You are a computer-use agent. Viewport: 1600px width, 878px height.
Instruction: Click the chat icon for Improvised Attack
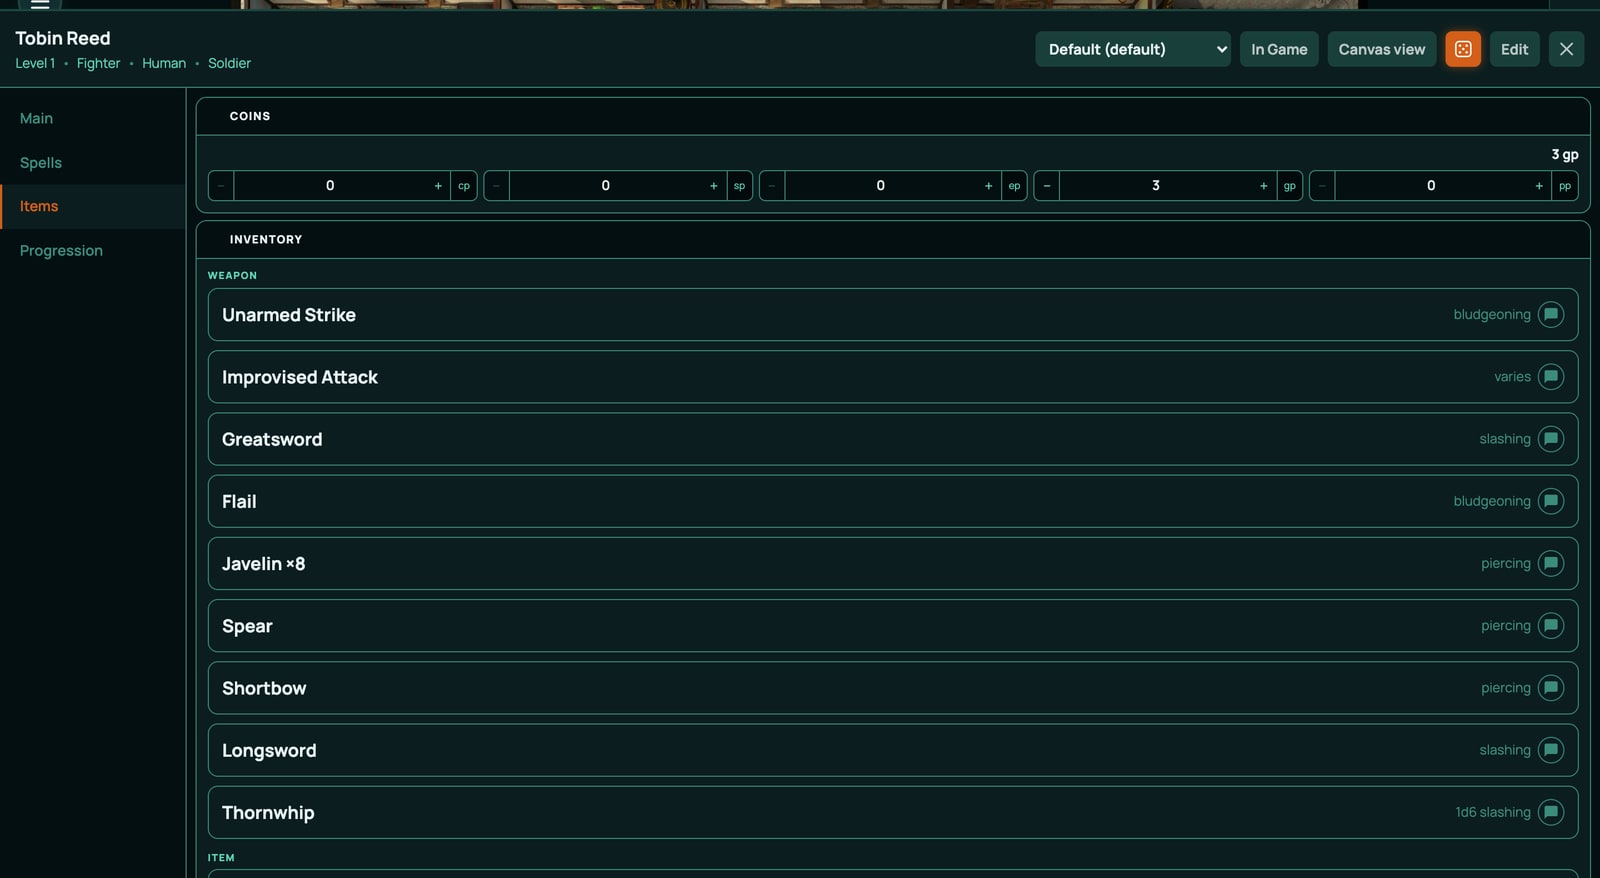click(x=1551, y=377)
